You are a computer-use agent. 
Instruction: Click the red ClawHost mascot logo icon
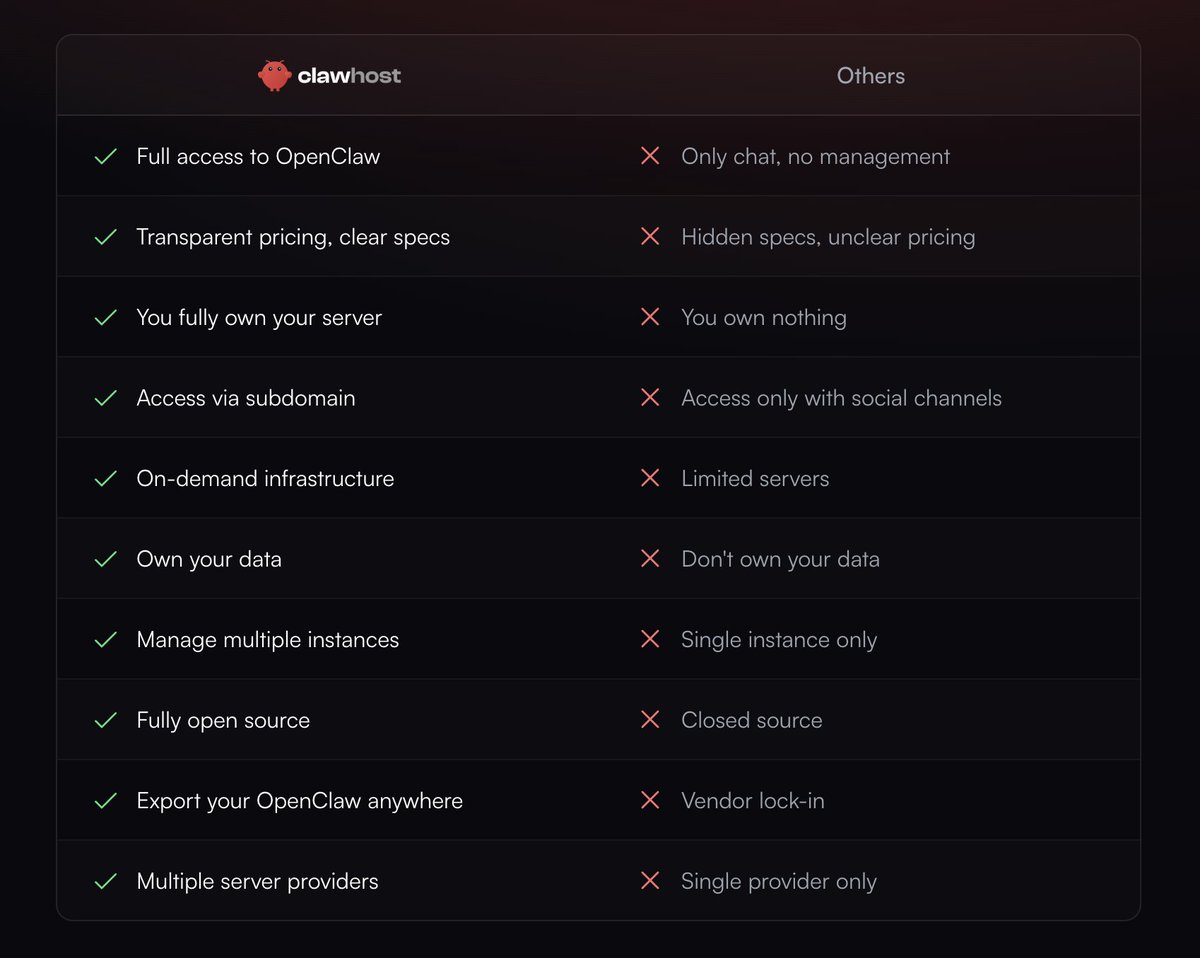[x=275, y=75]
